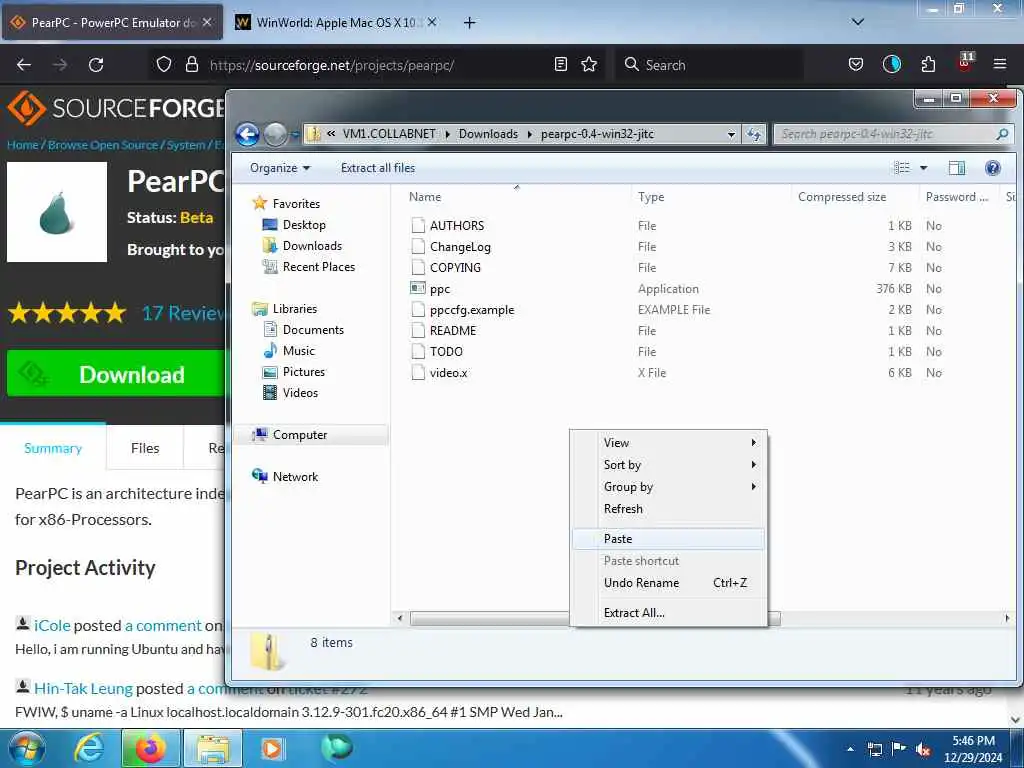Select Undo Rename in context menu
The height and width of the screenshot is (768, 1024).
(668, 583)
